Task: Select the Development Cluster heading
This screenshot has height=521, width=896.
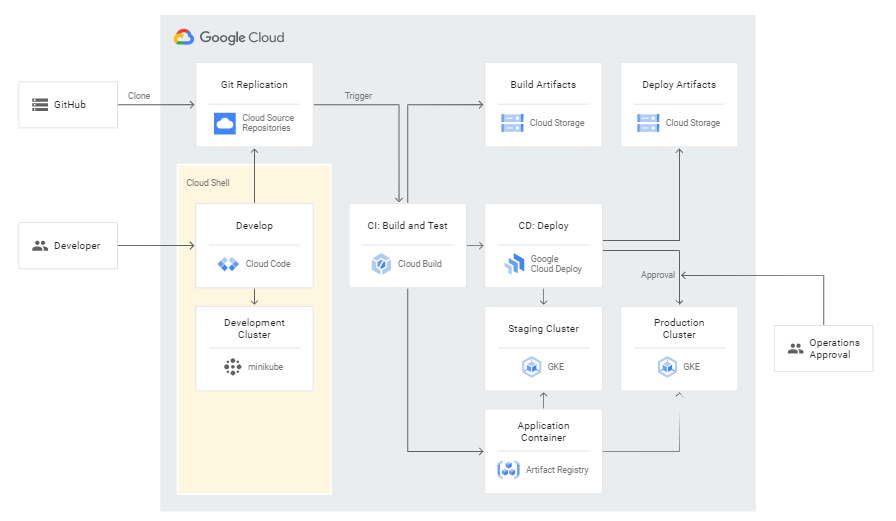Action: click(x=254, y=328)
